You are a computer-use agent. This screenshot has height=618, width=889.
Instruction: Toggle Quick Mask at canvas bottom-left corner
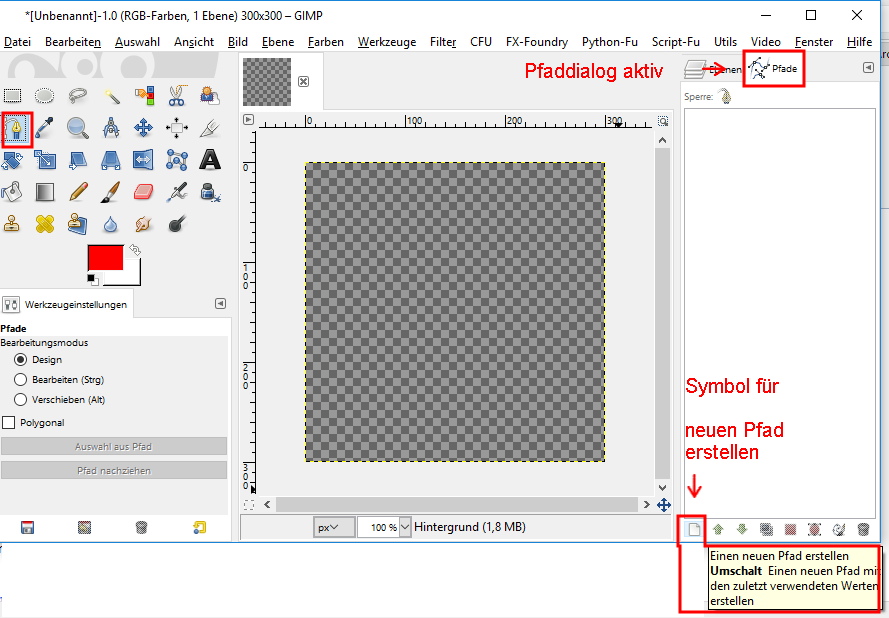point(248,505)
